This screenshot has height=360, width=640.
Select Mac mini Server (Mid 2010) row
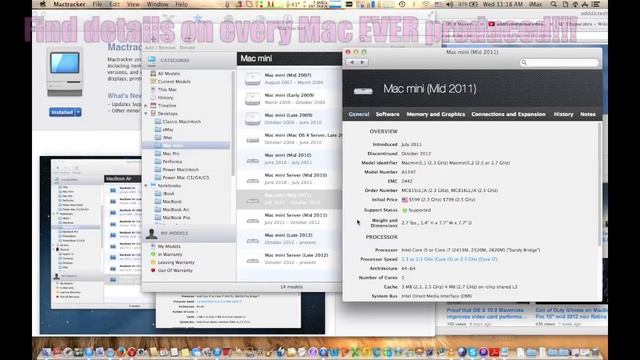point(289,179)
